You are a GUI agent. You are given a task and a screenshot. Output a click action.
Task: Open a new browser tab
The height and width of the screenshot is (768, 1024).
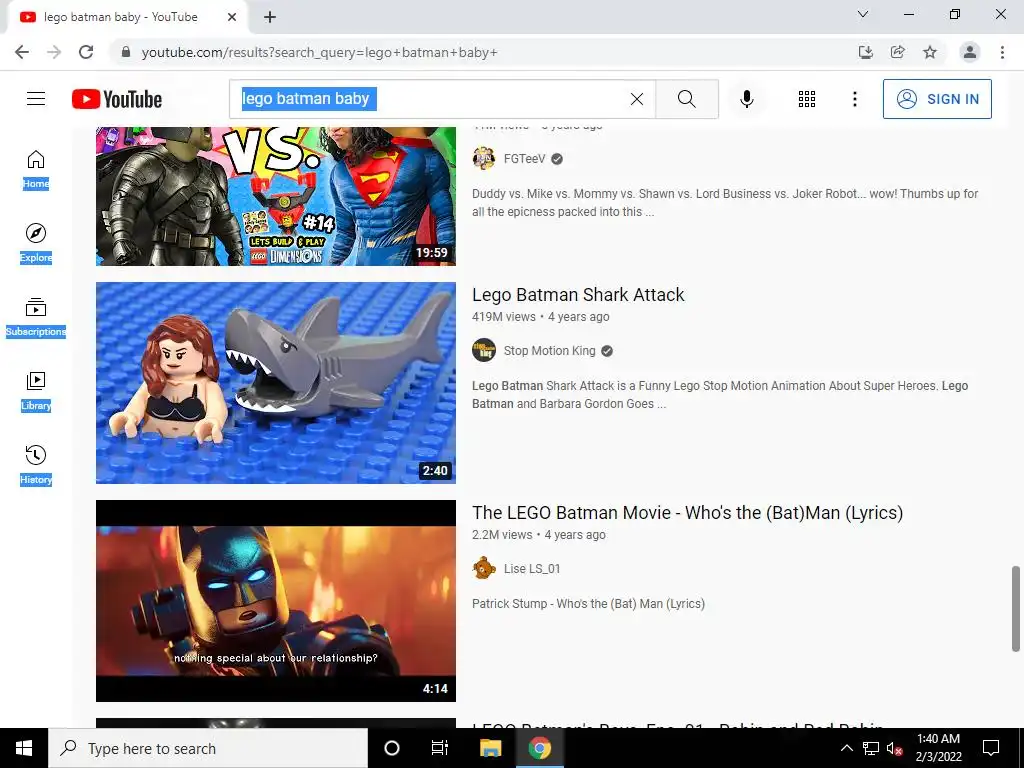point(270,17)
